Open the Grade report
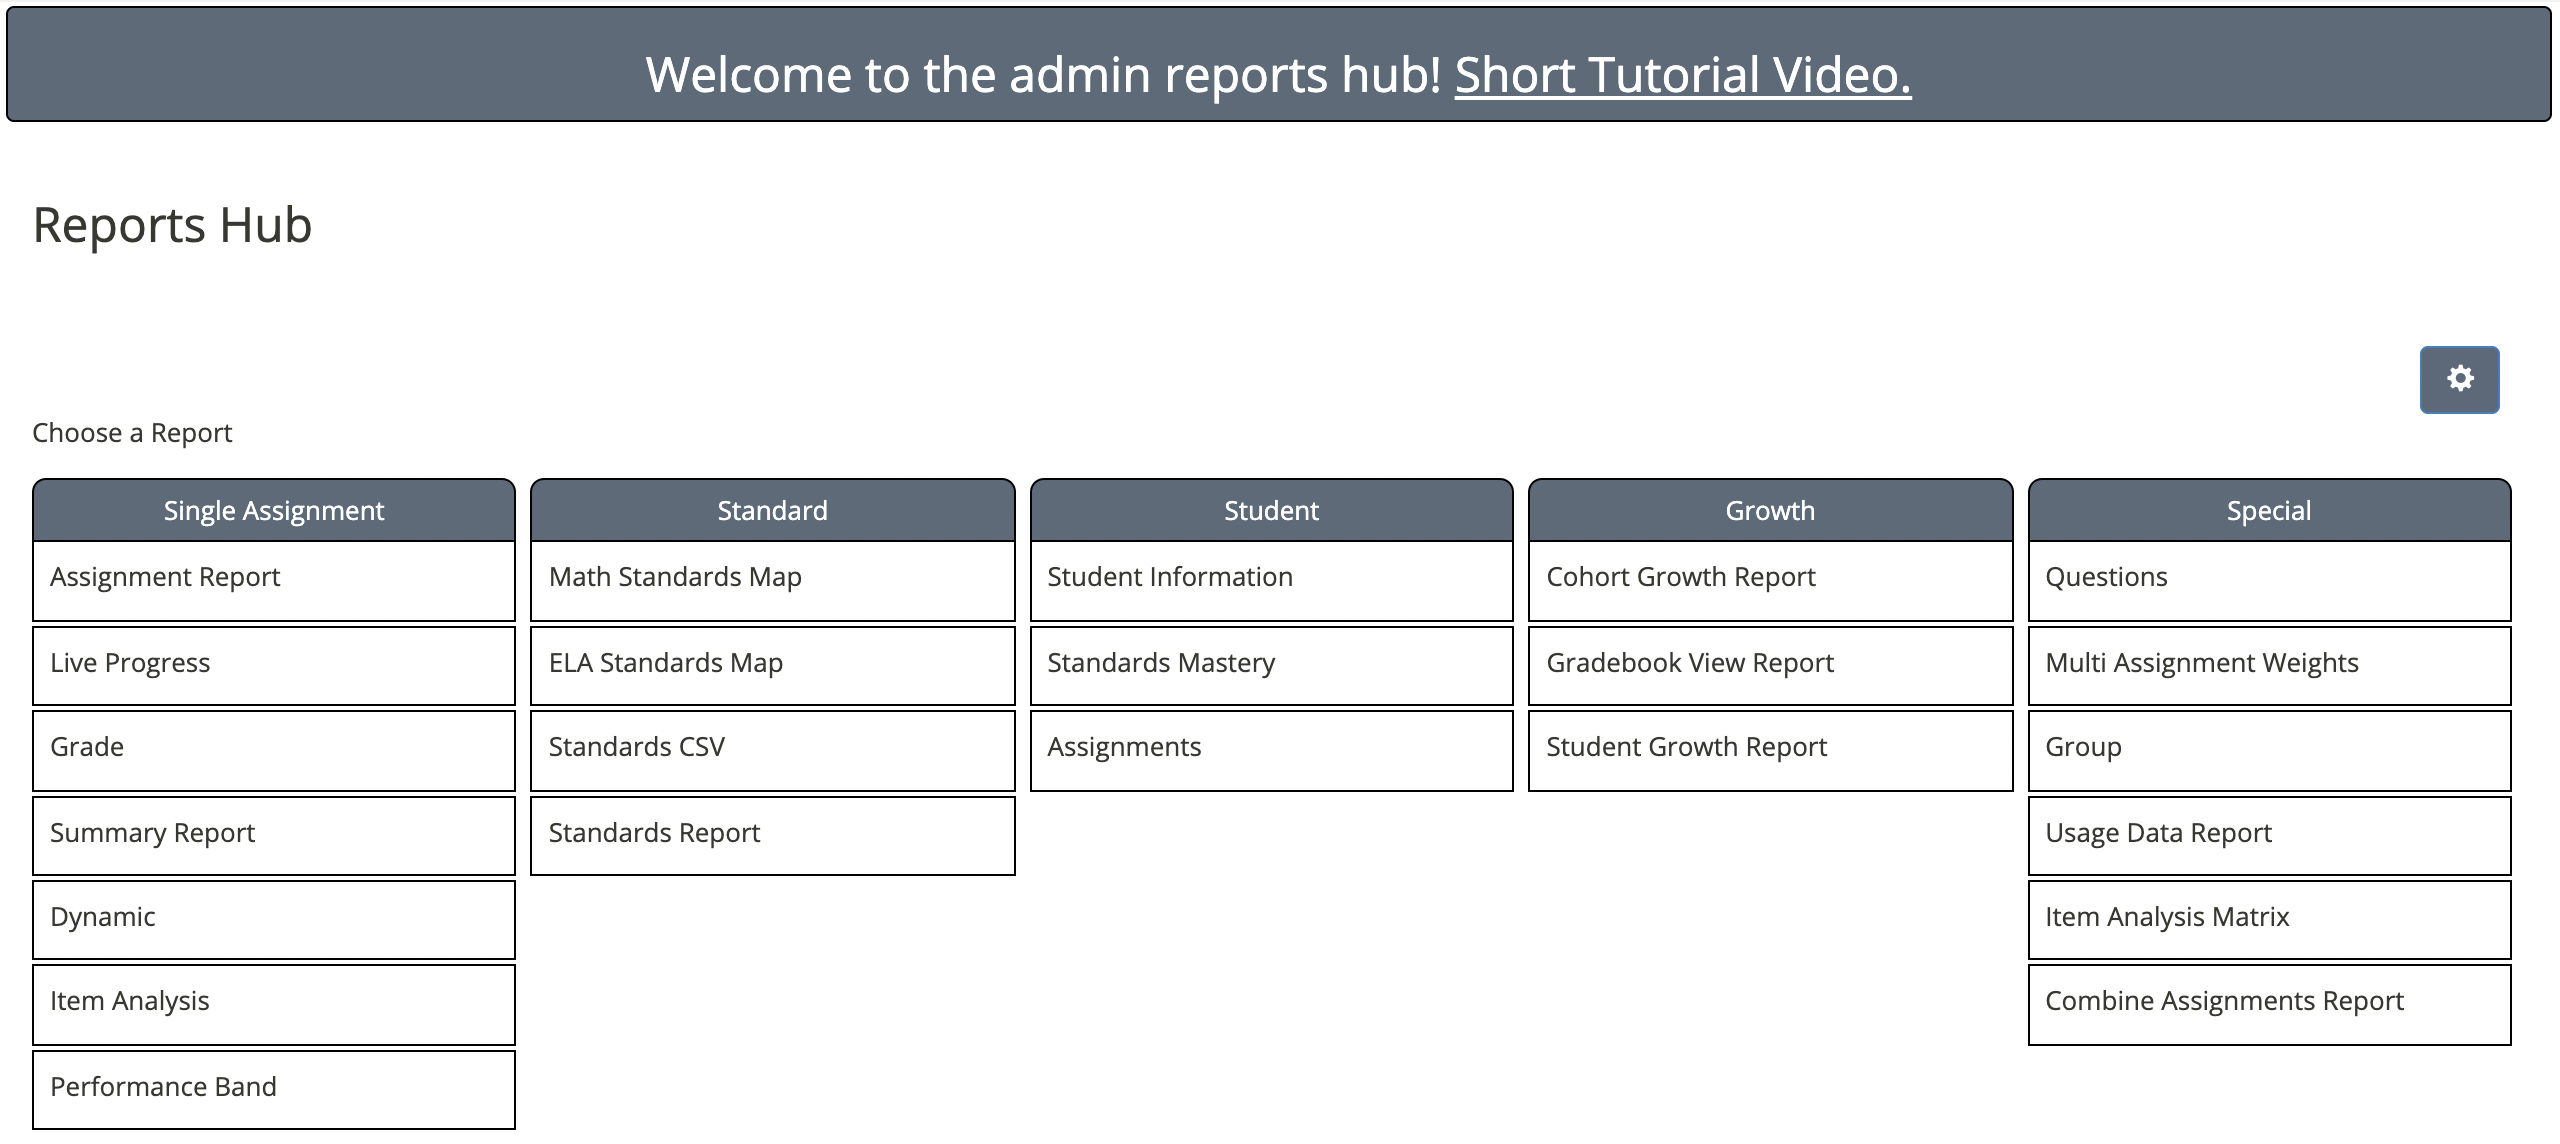This screenshot has height=1144, width=2560. [273, 749]
